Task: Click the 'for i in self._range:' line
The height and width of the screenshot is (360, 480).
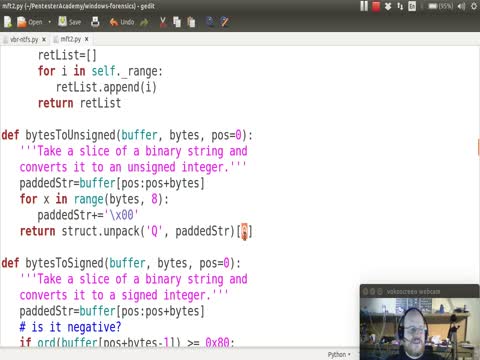Action: click(x=100, y=71)
